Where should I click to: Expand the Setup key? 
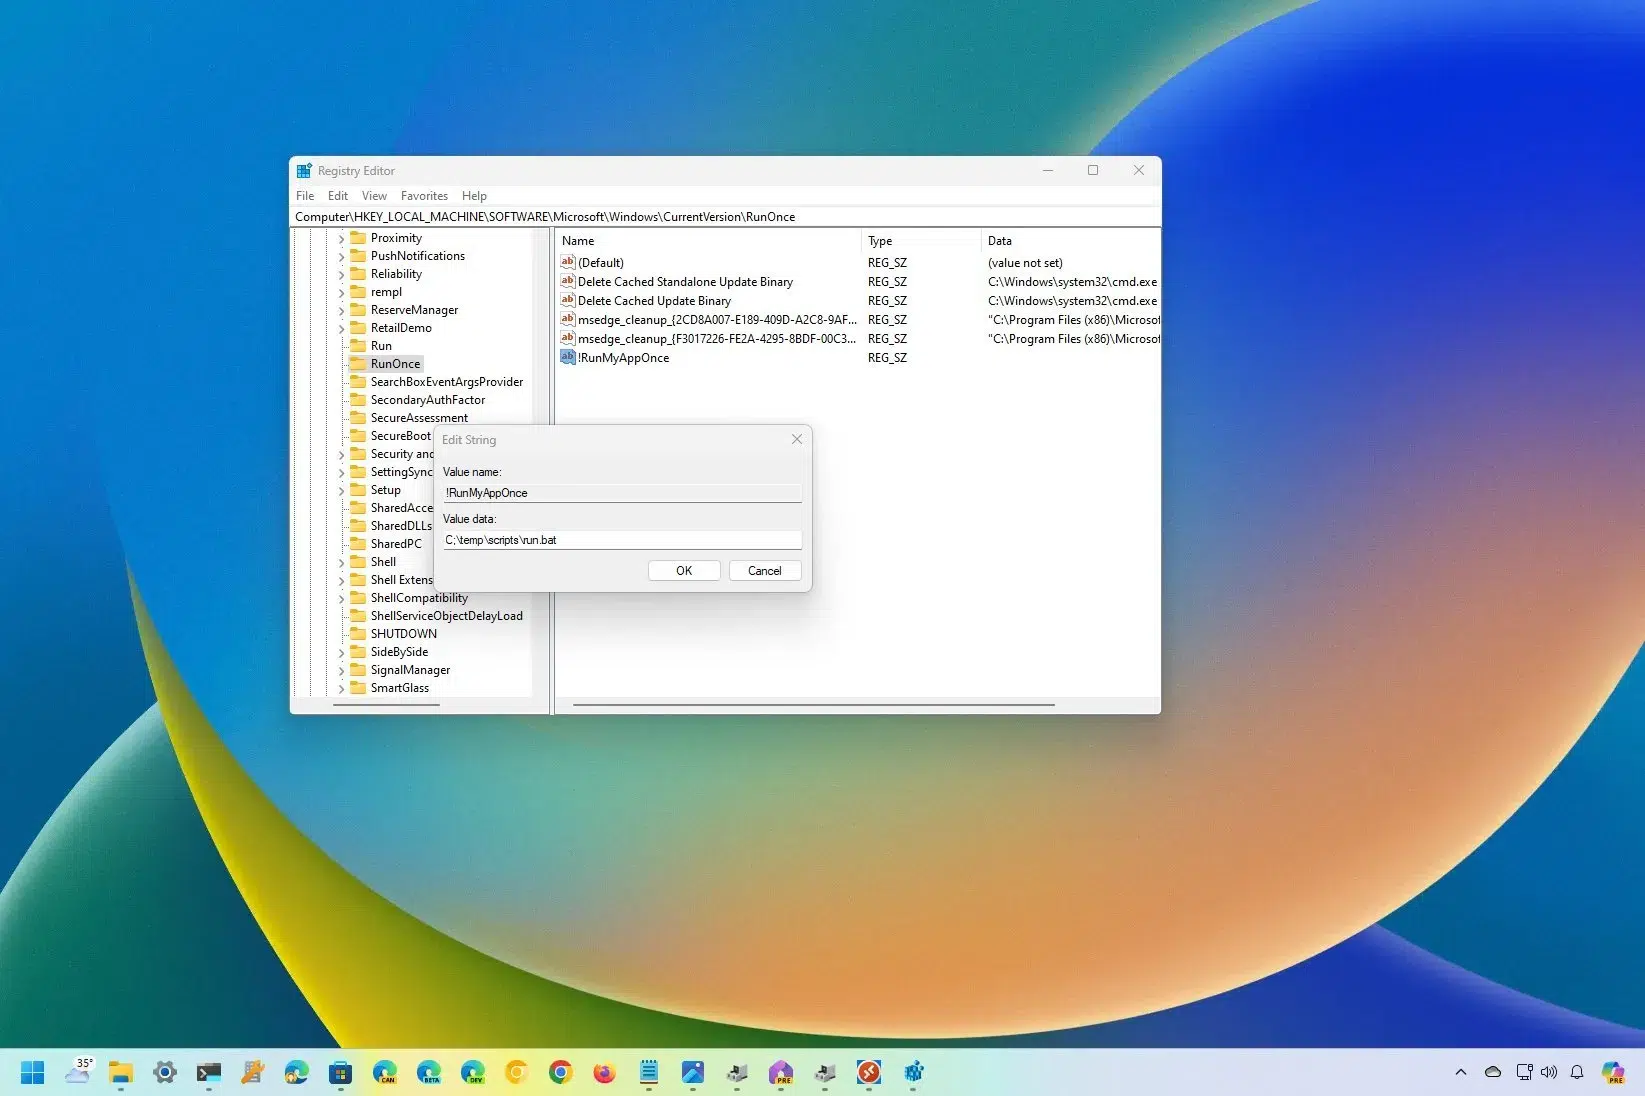click(343, 489)
